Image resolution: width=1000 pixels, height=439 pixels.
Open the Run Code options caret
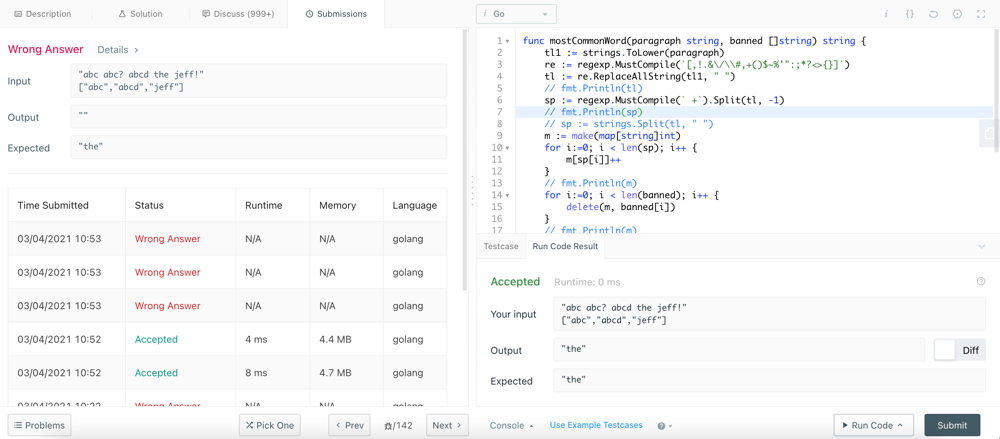pos(901,426)
